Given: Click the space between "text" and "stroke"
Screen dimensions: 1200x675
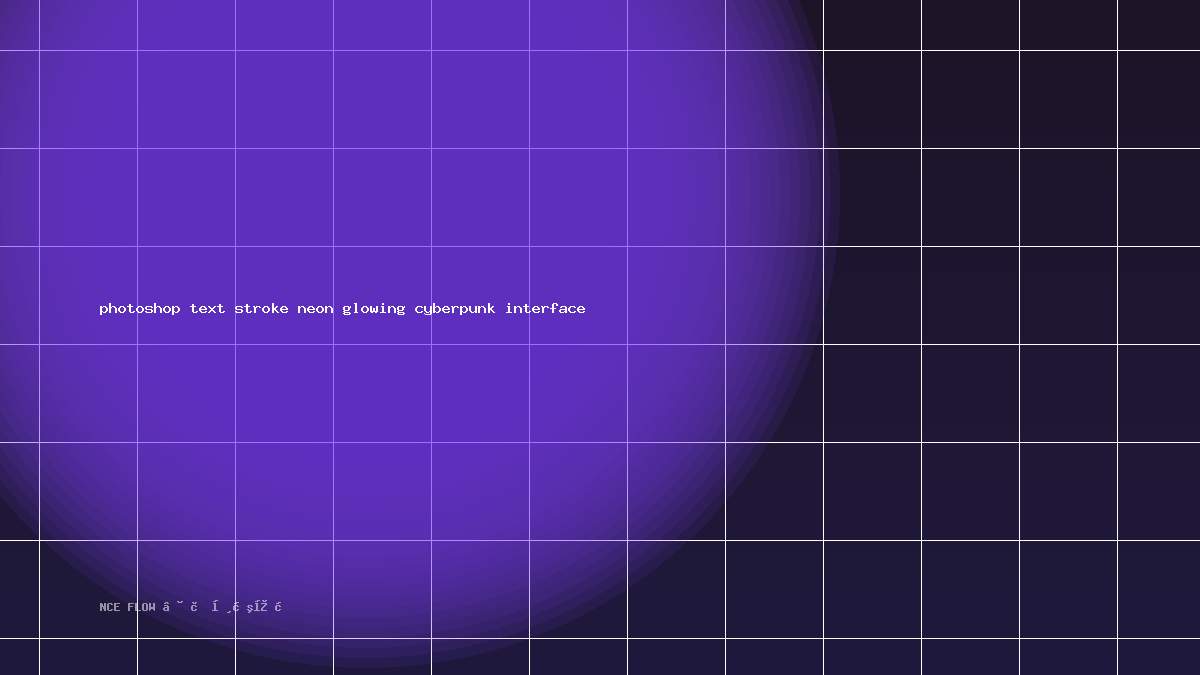Looking at the screenshot, I should point(230,308).
